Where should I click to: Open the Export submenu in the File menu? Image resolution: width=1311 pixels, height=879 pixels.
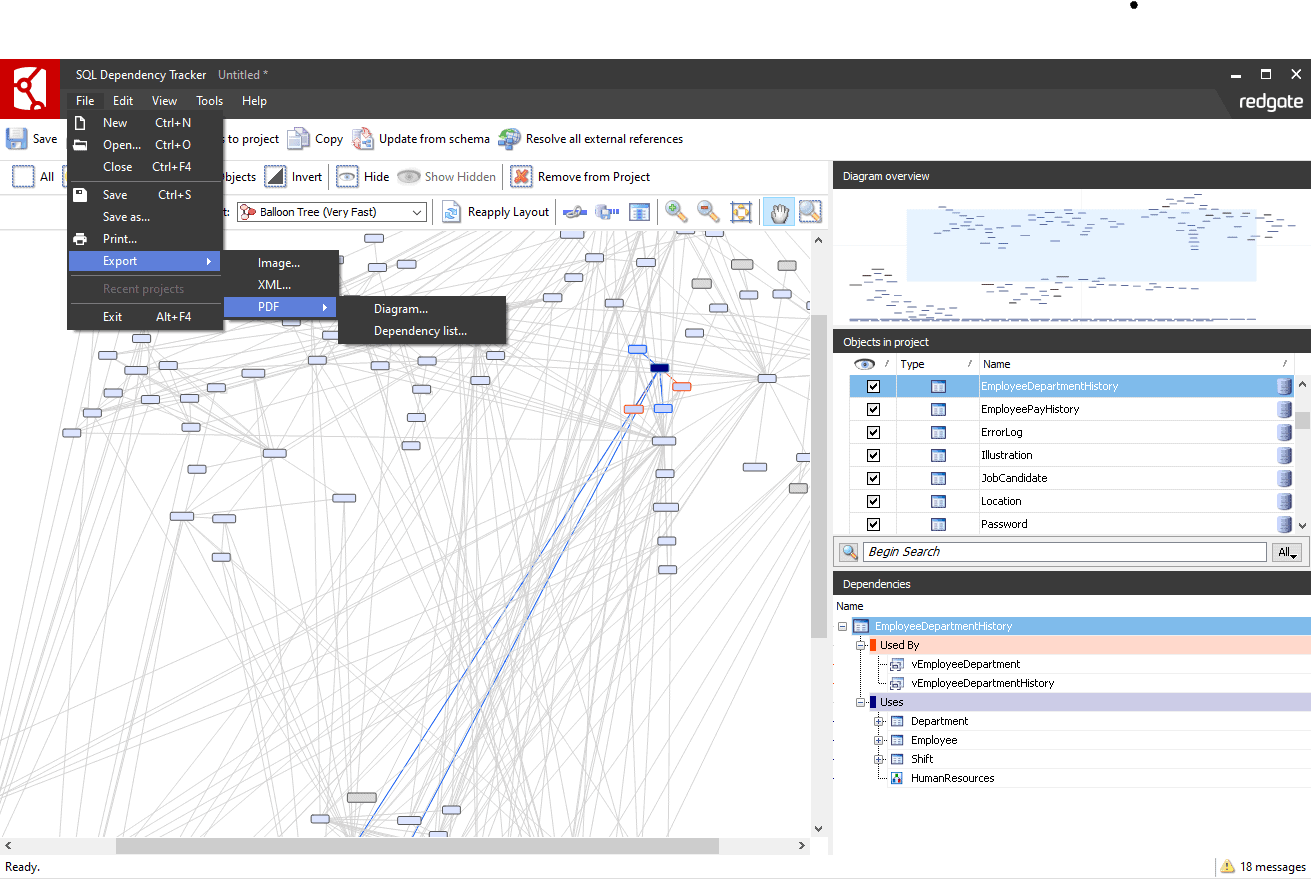pos(145,261)
